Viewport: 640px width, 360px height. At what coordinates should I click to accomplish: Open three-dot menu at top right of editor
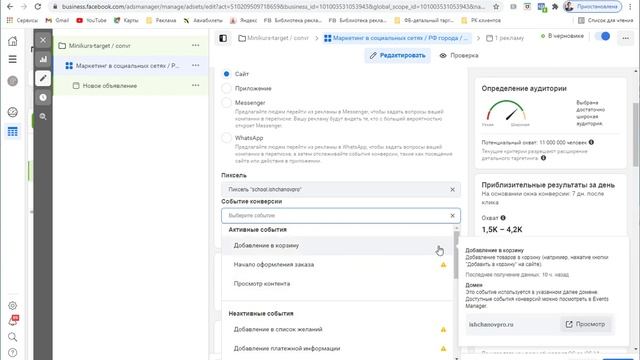coord(625,38)
